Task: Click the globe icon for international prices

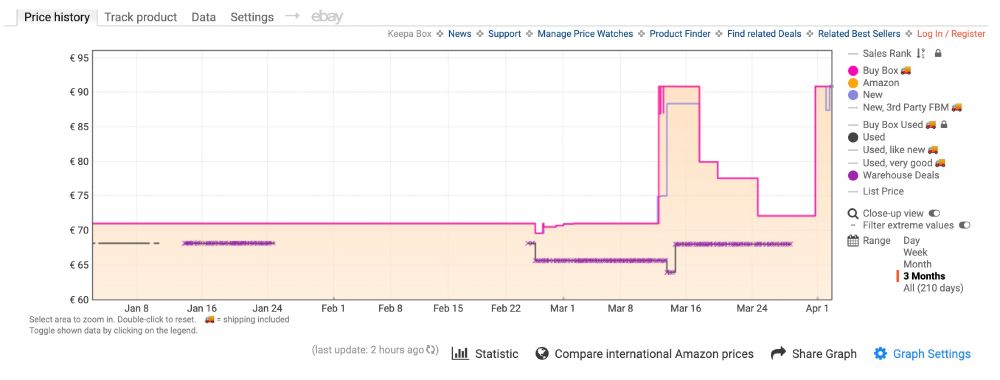Action: 542,353
